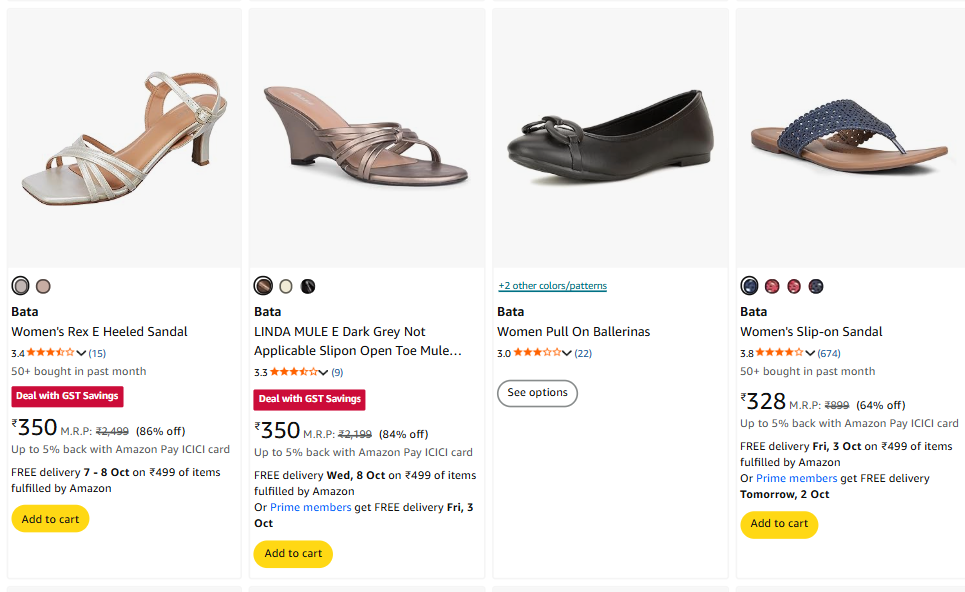Viewport: 965px width, 592px height.
Task: Click 'Deal with GST Savings' badge on LINDA MULE
Action: [x=309, y=399]
